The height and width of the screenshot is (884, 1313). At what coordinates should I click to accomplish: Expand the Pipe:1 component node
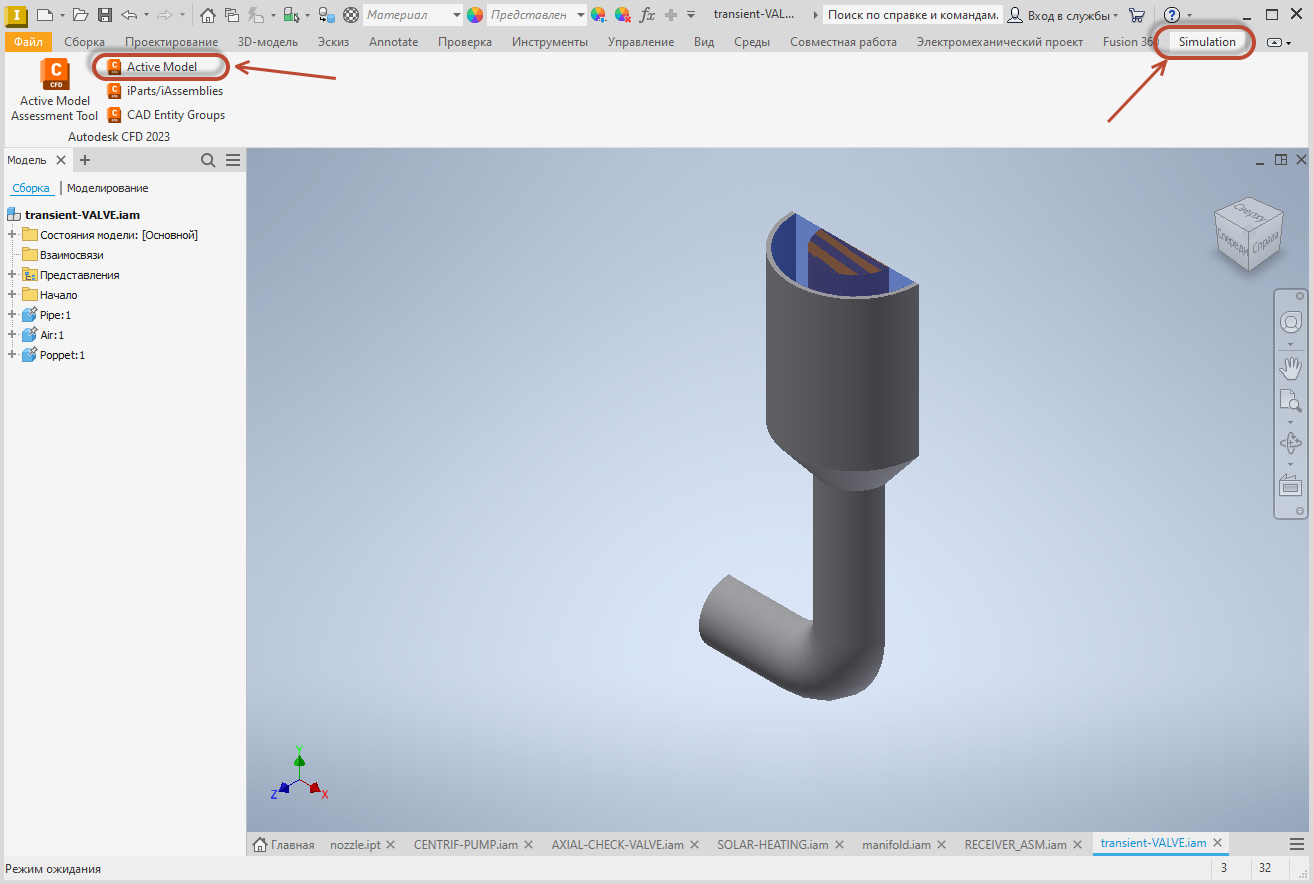pyautogui.click(x=12, y=315)
